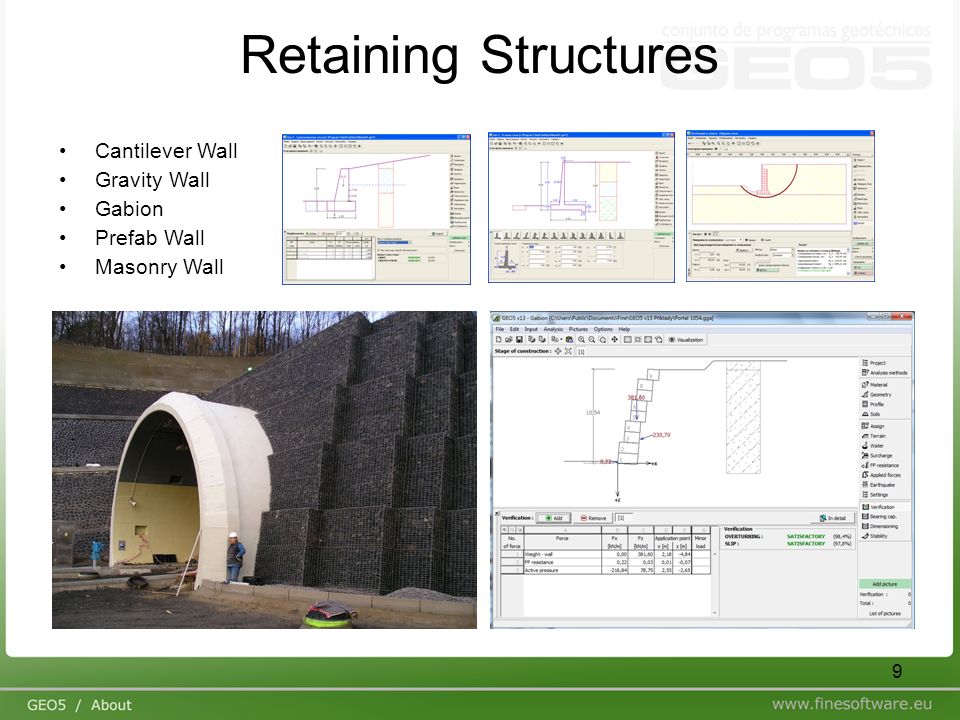Open Project in the side panel
Viewport: 960px width, 720px height.
coord(874,363)
